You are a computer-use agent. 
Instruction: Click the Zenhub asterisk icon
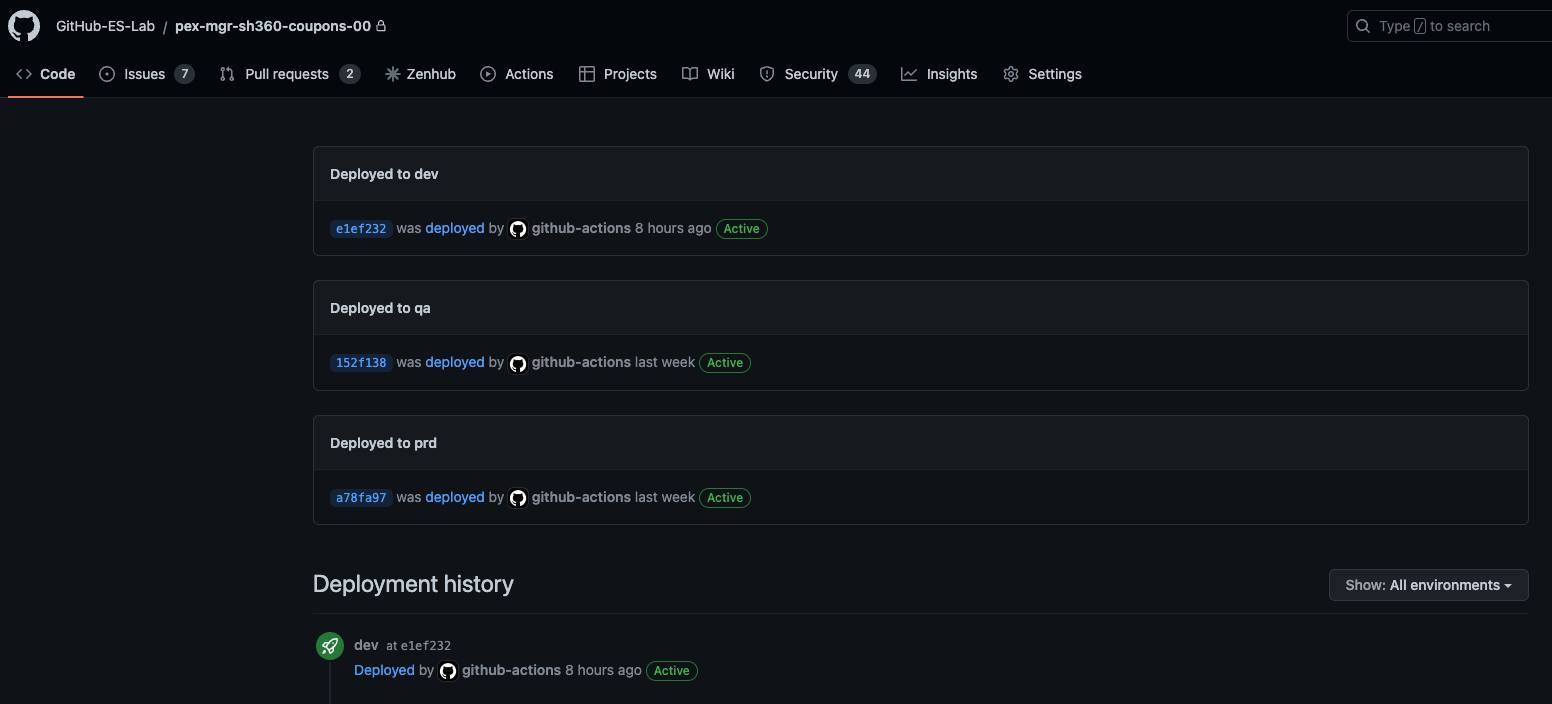click(x=393, y=74)
